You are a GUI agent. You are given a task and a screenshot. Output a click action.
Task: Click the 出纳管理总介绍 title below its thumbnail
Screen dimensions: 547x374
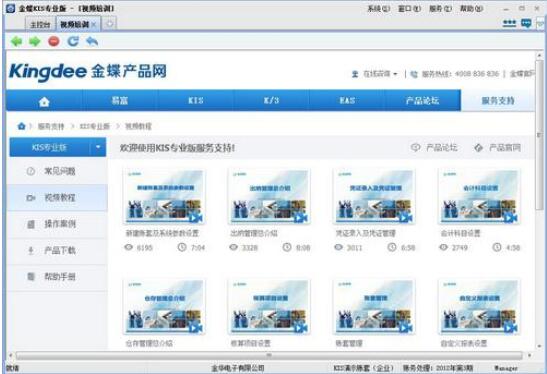[x=254, y=233]
